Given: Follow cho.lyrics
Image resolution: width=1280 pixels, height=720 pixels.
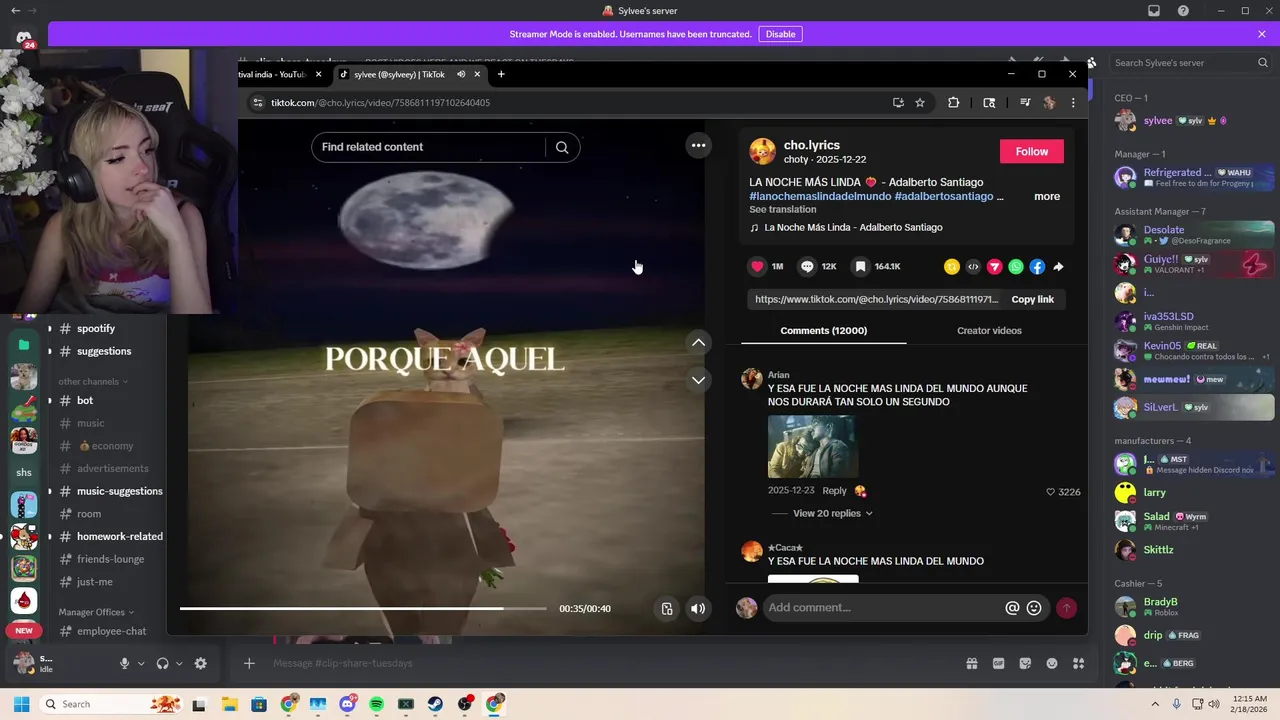Looking at the screenshot, I should [x=1031, y=151].
